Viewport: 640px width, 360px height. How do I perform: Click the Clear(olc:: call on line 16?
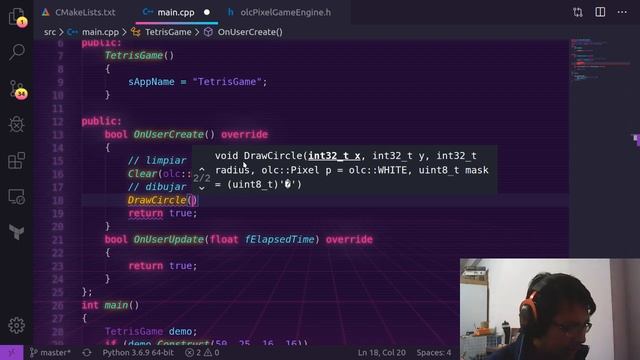160,174
